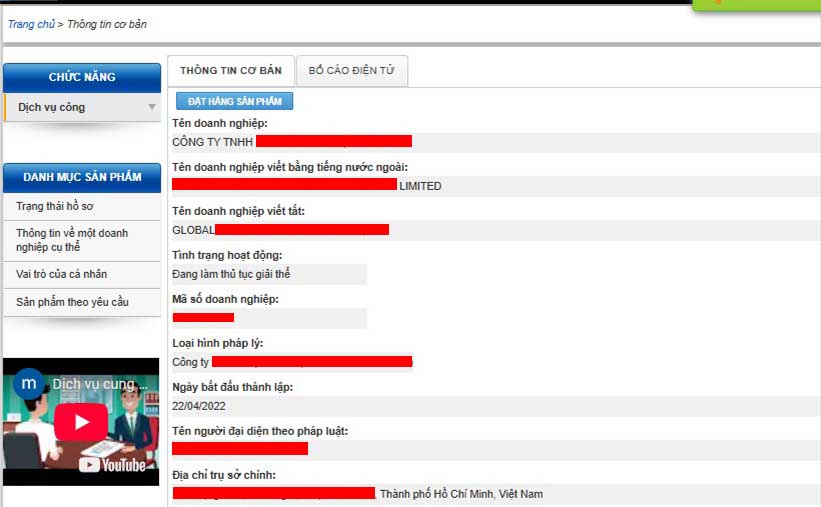The height and width of the screenshot is (507, 821).
Task: Switch to the Bố cáo điện tử tab
Action: [351, 71]
